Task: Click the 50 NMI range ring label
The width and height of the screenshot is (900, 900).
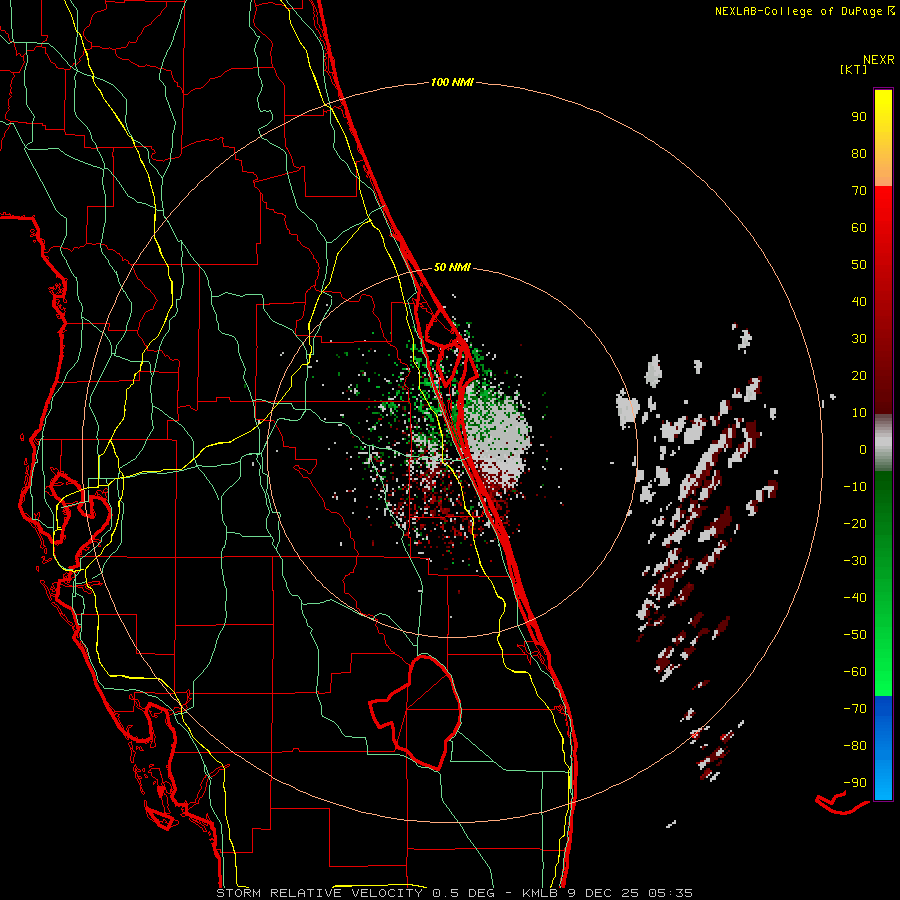Action: [x=452, y=267]
